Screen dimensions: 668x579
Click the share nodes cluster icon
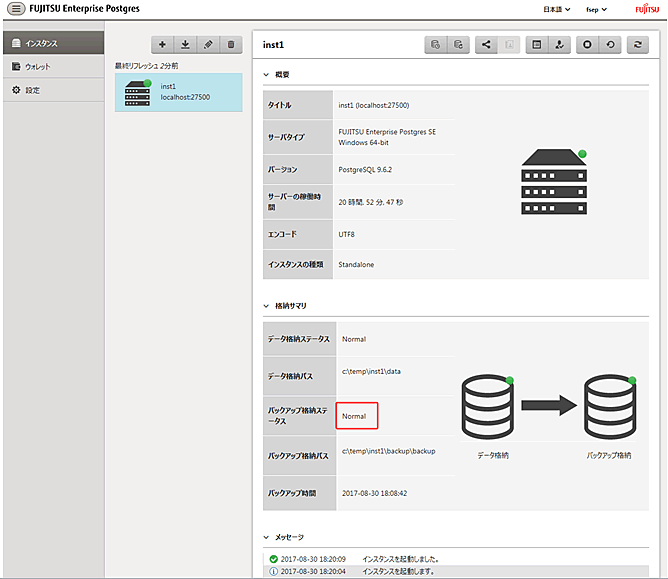pos(486,45)
